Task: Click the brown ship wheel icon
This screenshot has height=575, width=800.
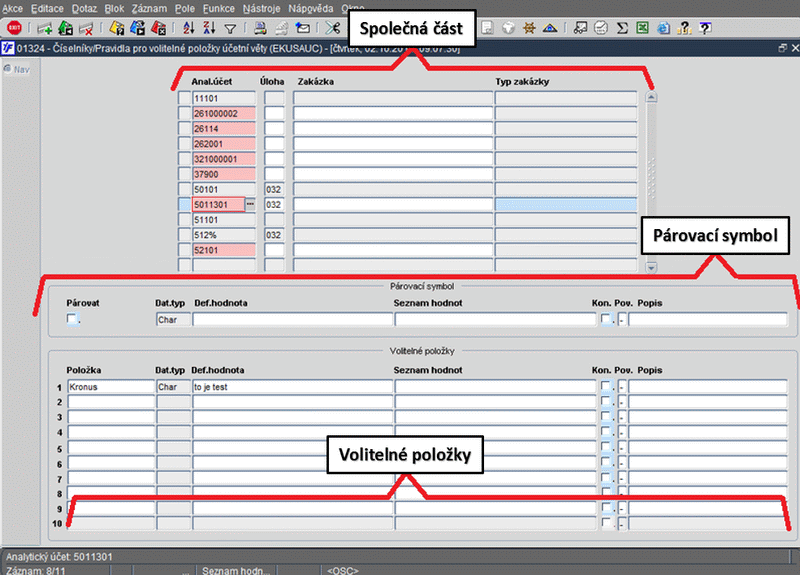Action: tap(529, 28)
